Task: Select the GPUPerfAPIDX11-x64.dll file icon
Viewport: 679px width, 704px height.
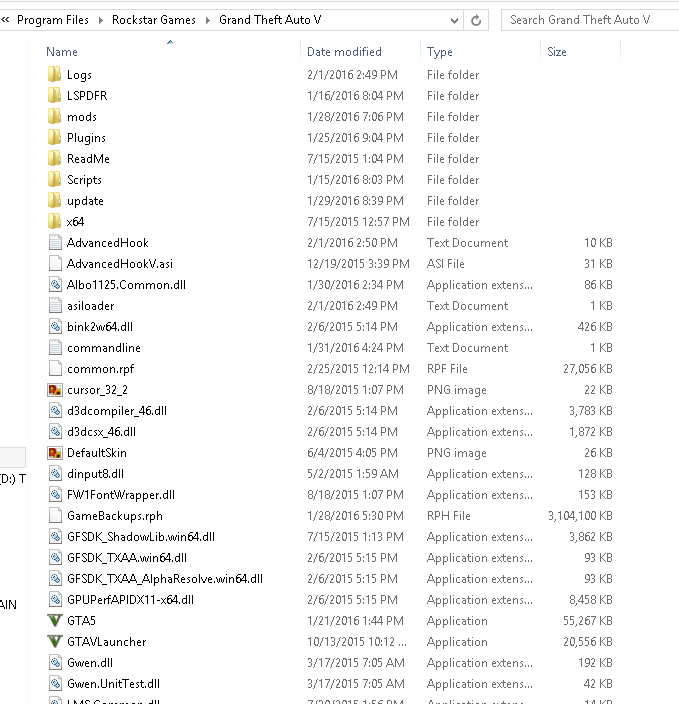Action: 55,600
